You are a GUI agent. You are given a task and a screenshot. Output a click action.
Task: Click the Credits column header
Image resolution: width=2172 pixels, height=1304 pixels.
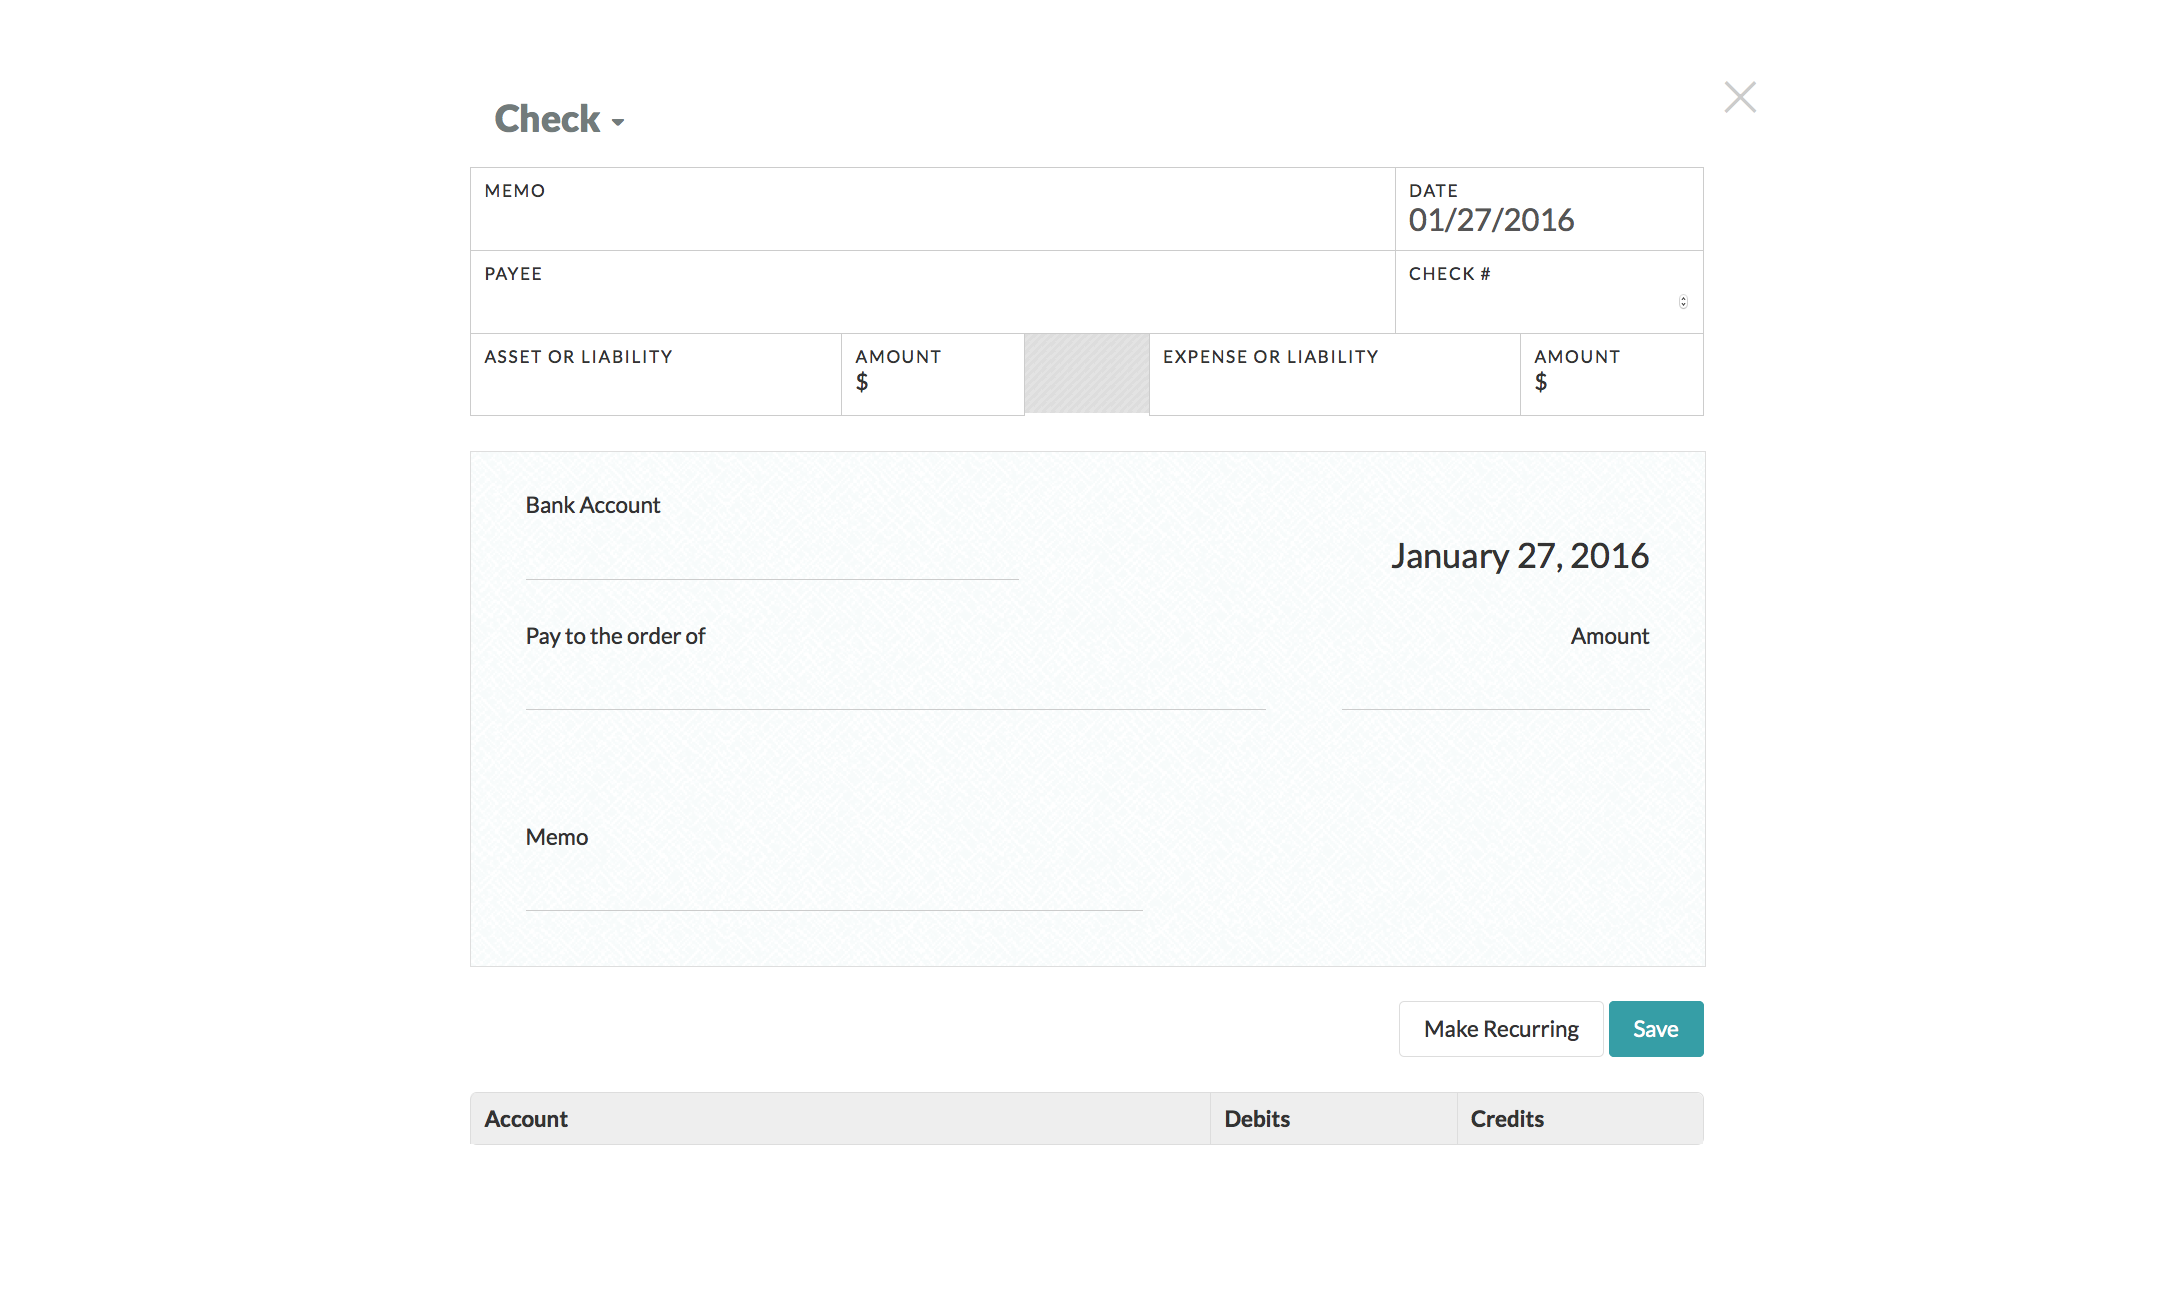[x=1507, y=1119]
